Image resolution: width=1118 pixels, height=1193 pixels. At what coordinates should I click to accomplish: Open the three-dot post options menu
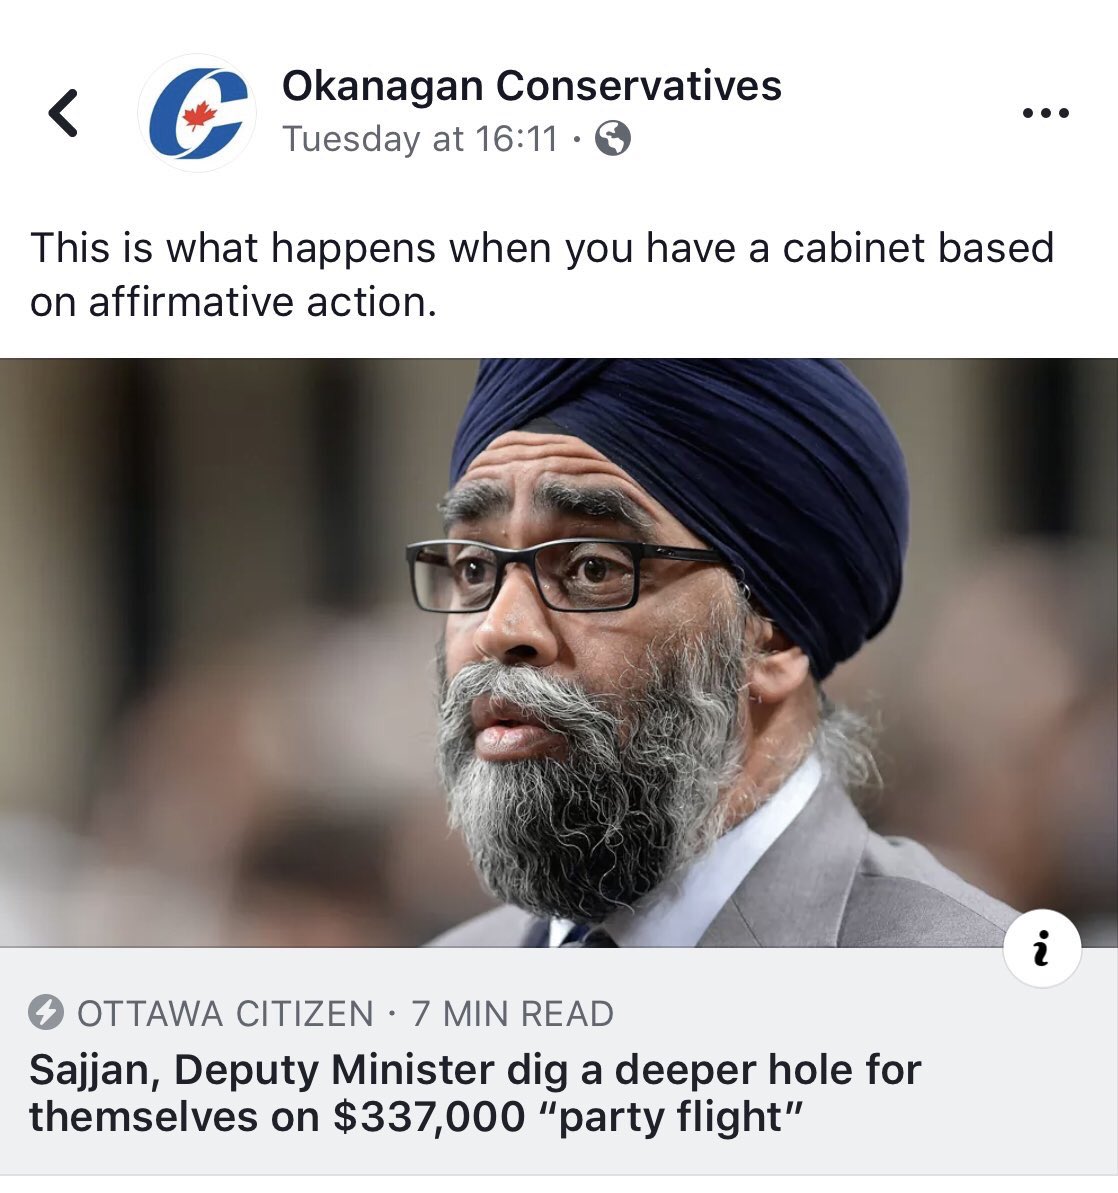tap(1046, 113)
